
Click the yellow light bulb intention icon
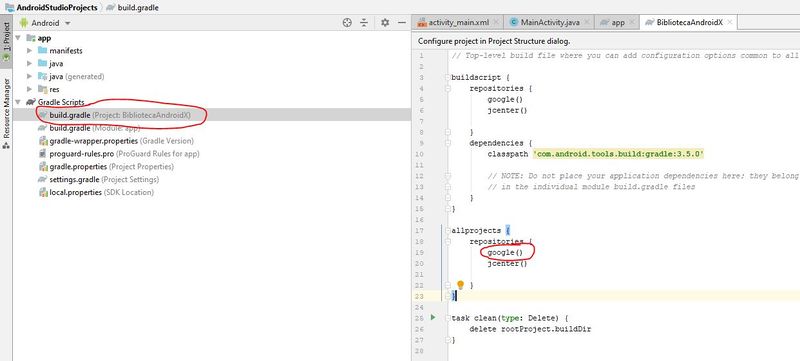coord(460,285)
